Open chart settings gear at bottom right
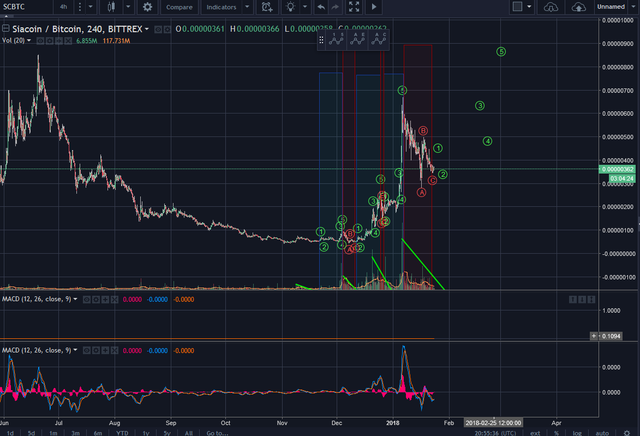The height and width of the screenshot is (436, 640). [627, 433]
